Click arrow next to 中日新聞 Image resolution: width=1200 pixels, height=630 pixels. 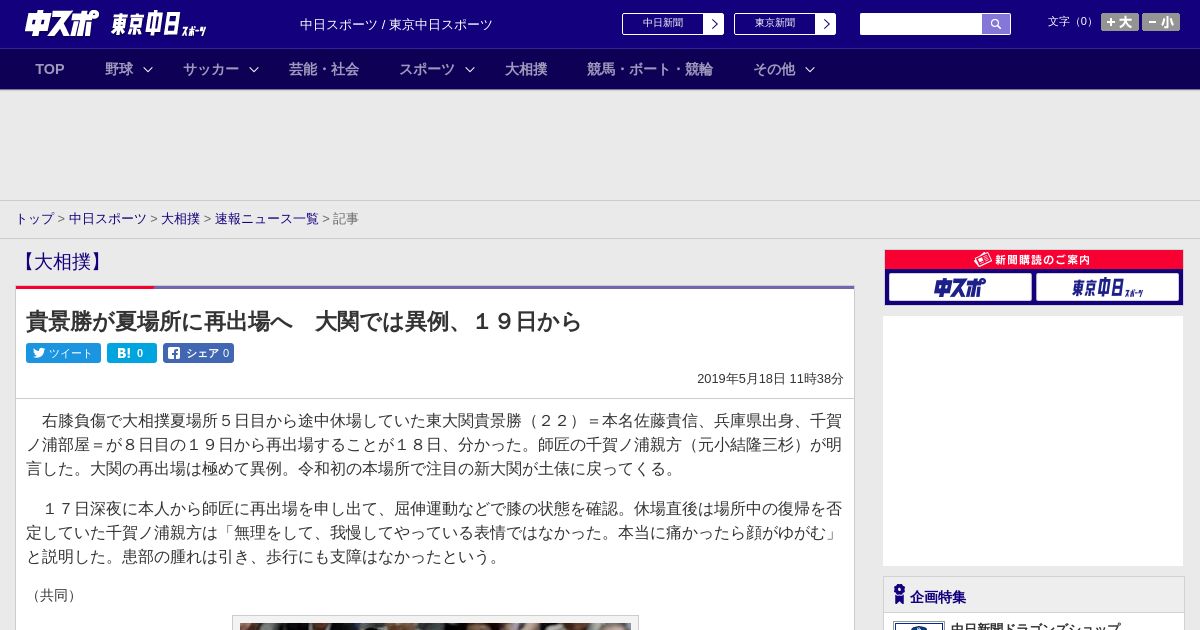(x=714, y=24)
